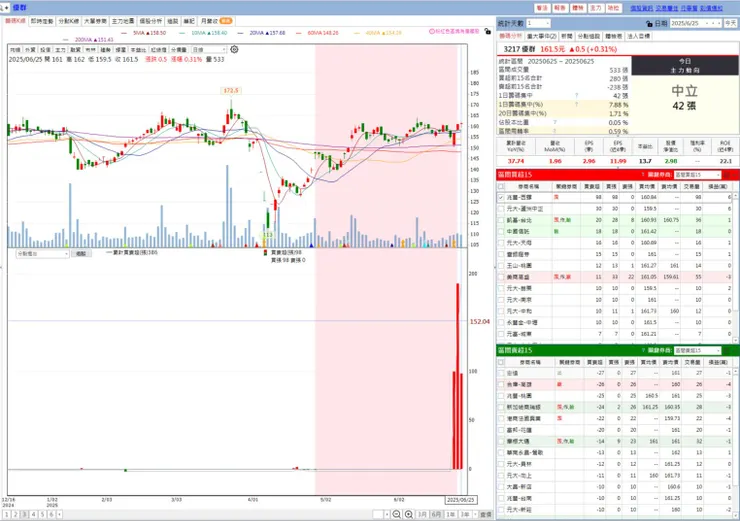Viewport: 740px width, 521px height.
Task: Tick the checkbox for 新加坡商瑞銀
Action: click(501, 407)
